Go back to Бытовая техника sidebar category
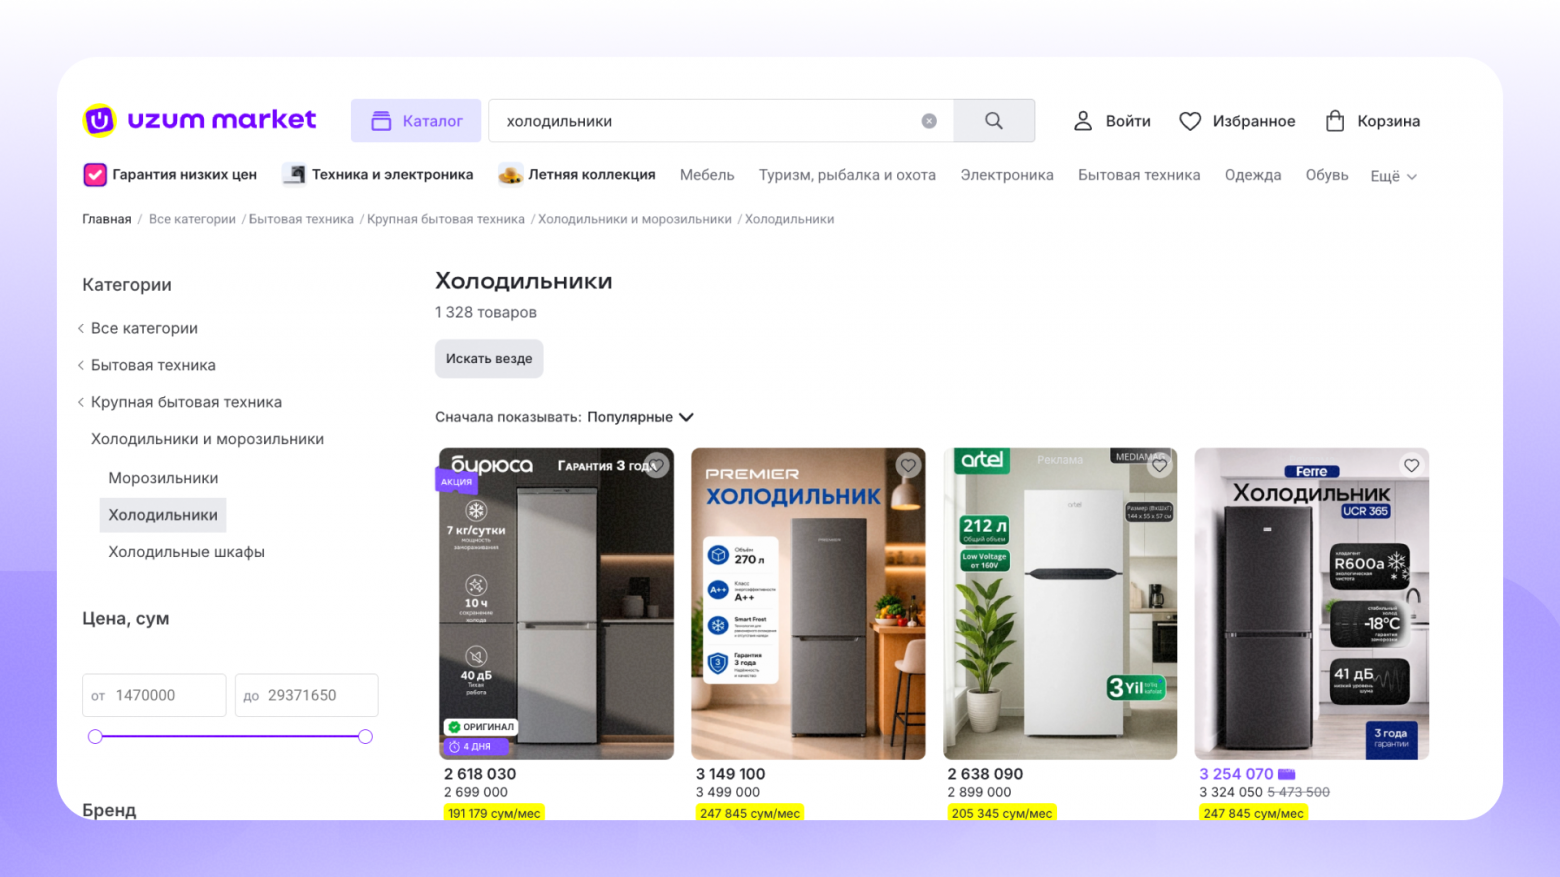Viewport: 1560px width, 877px height. [153, 365]
